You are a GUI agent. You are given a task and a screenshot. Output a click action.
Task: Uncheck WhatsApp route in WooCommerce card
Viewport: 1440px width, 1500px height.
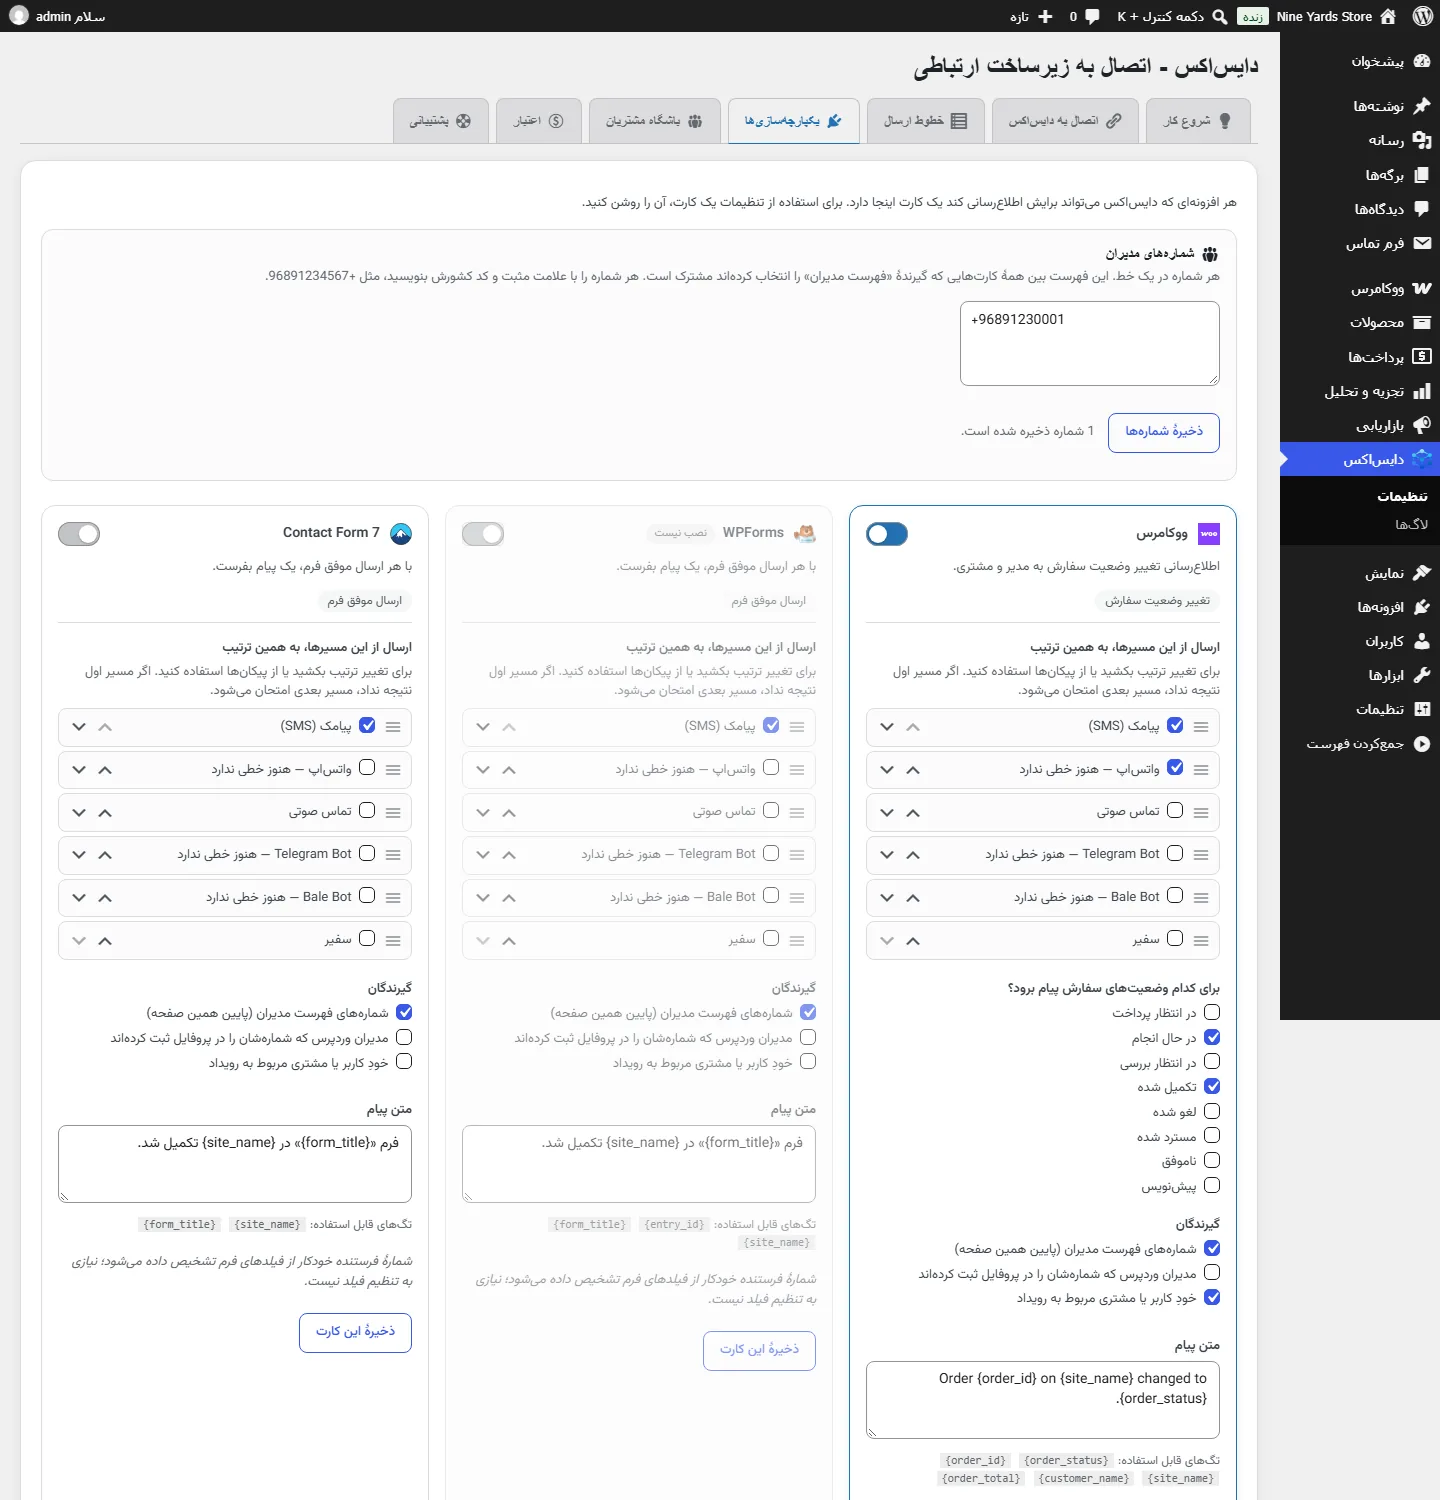click(1175, 768)
